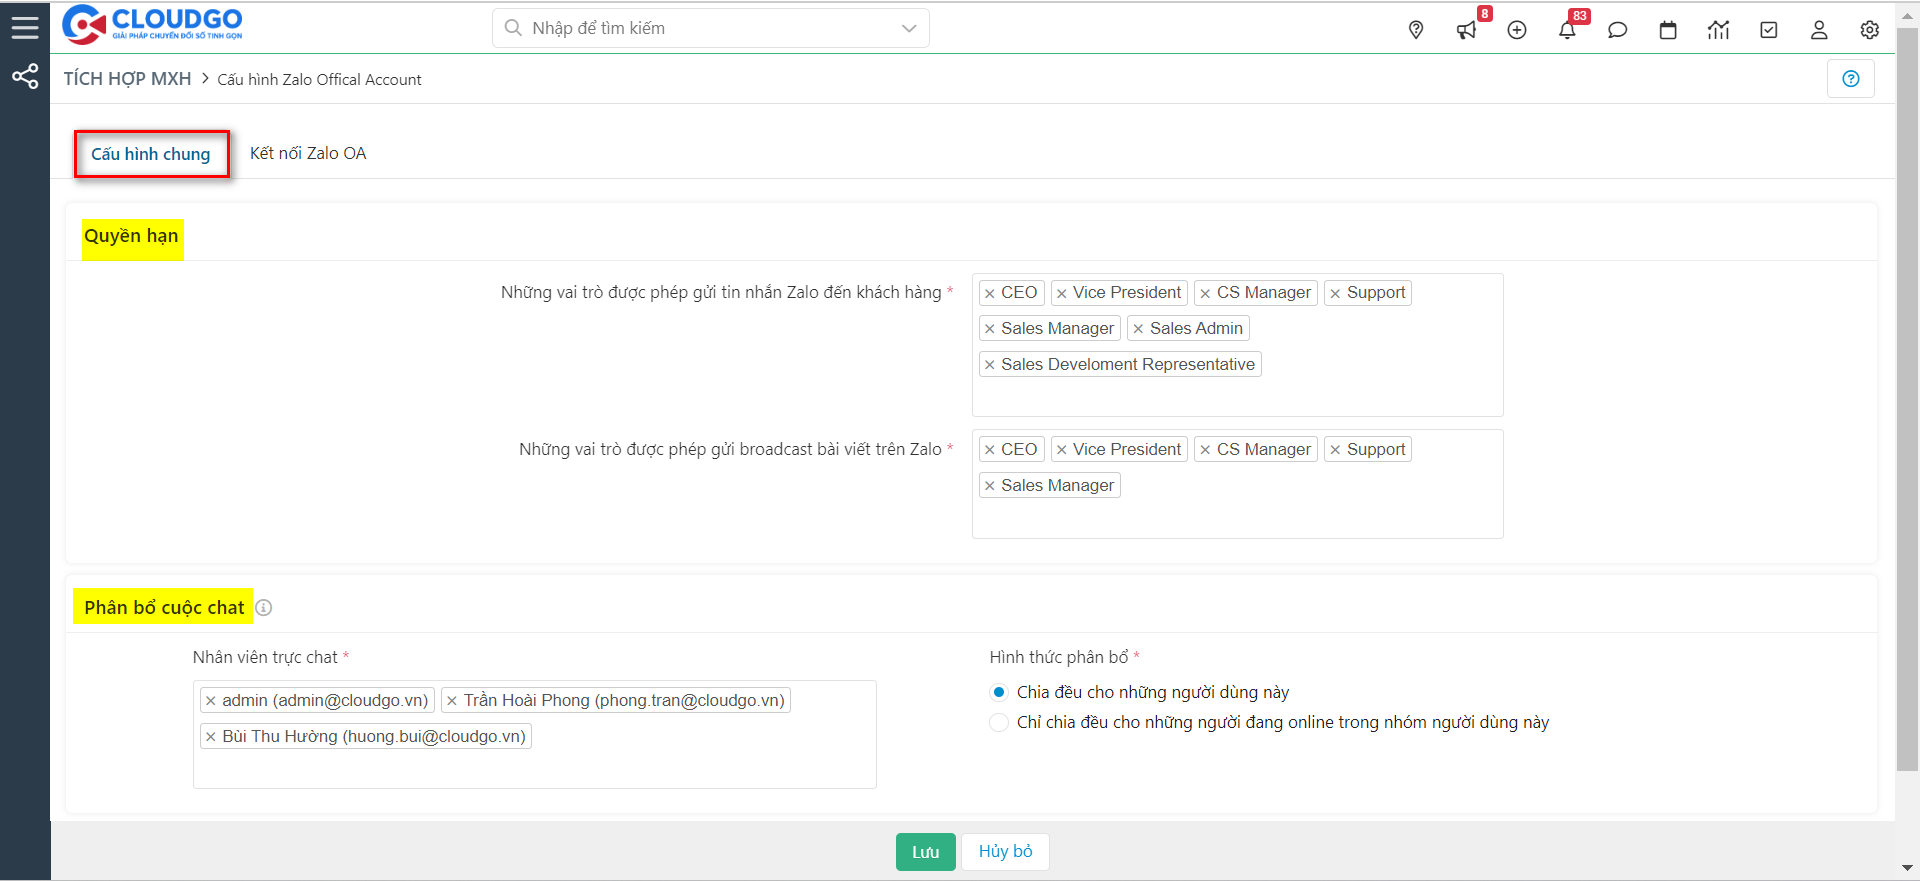Open the megaphone announcements icon
This screenshot has height=881, width=1920.
pyautogui.click(x=1466, y=30)
